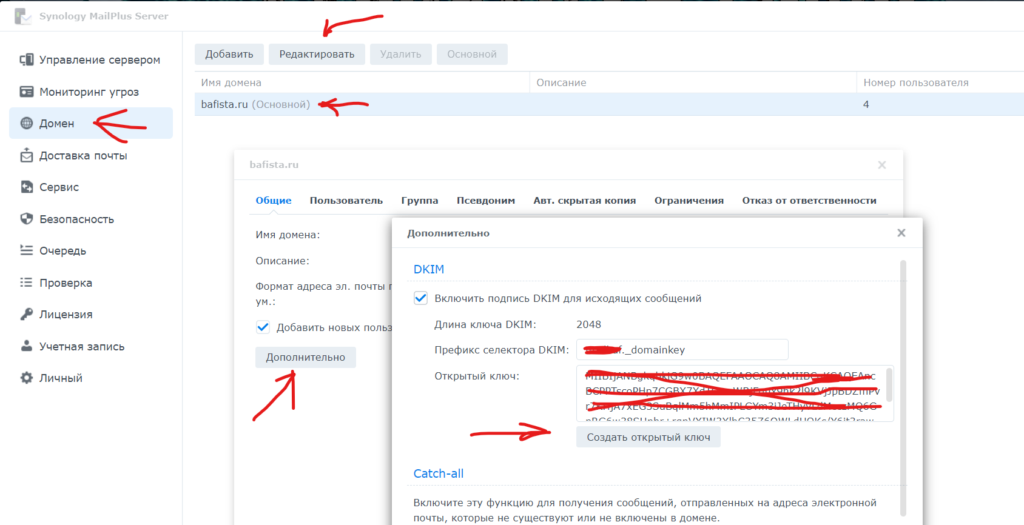Image resolution: width=1024 pixels, height=525 pixels.
Task: Click the Сервис sidebar icon
Action: [27, 187]
